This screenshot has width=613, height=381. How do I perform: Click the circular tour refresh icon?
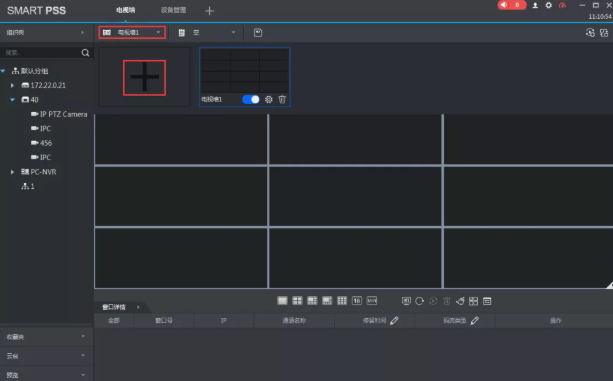pyautogui.click(x=419, y=301)
